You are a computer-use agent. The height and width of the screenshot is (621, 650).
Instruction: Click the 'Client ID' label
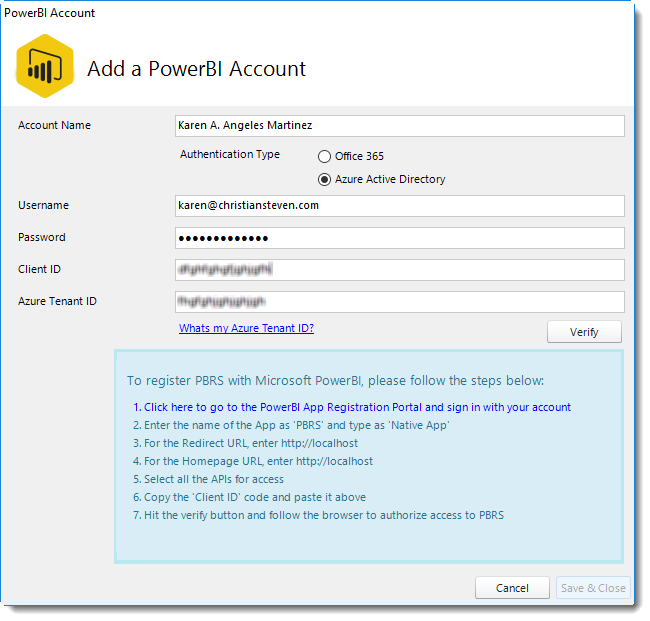(x=39, y=269)
